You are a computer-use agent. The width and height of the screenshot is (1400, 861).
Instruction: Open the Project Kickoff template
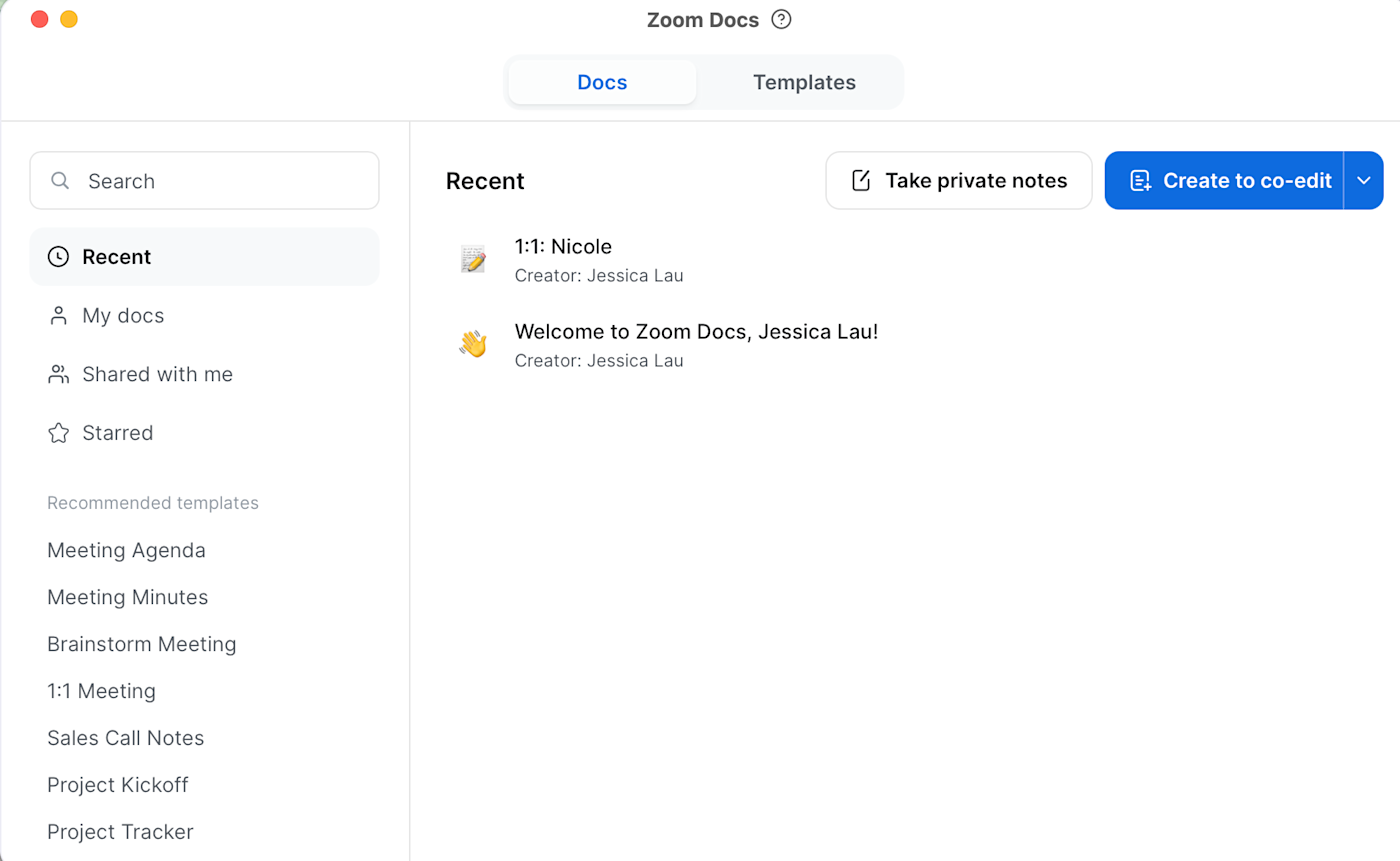[118, 786]
